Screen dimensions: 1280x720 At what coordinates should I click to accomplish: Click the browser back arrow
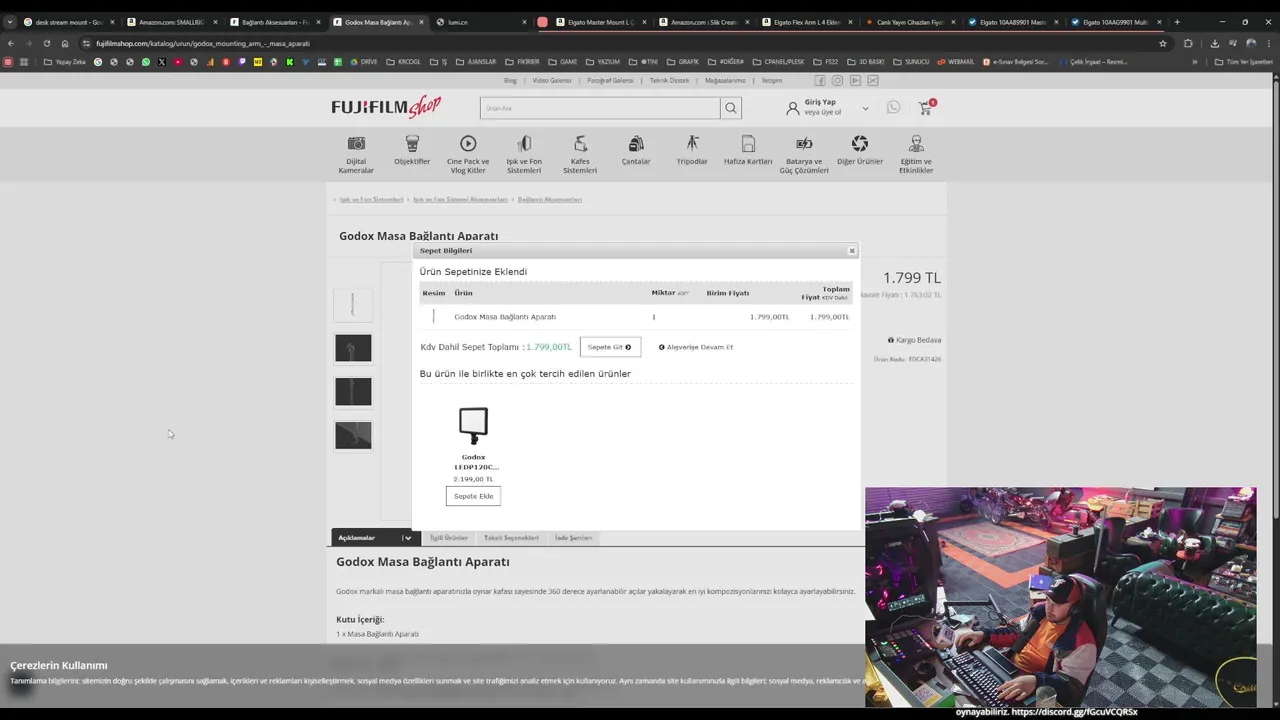point(10,43)
